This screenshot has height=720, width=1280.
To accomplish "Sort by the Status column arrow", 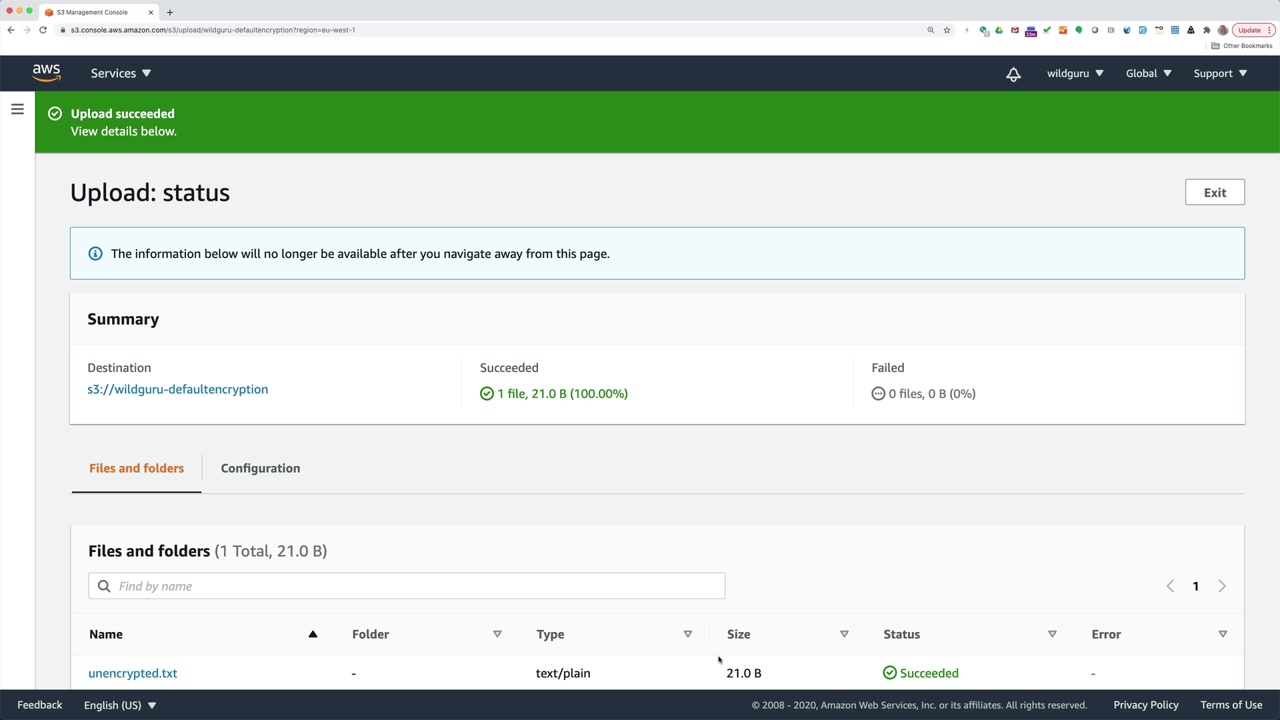I will click(x=1052, y=634).
